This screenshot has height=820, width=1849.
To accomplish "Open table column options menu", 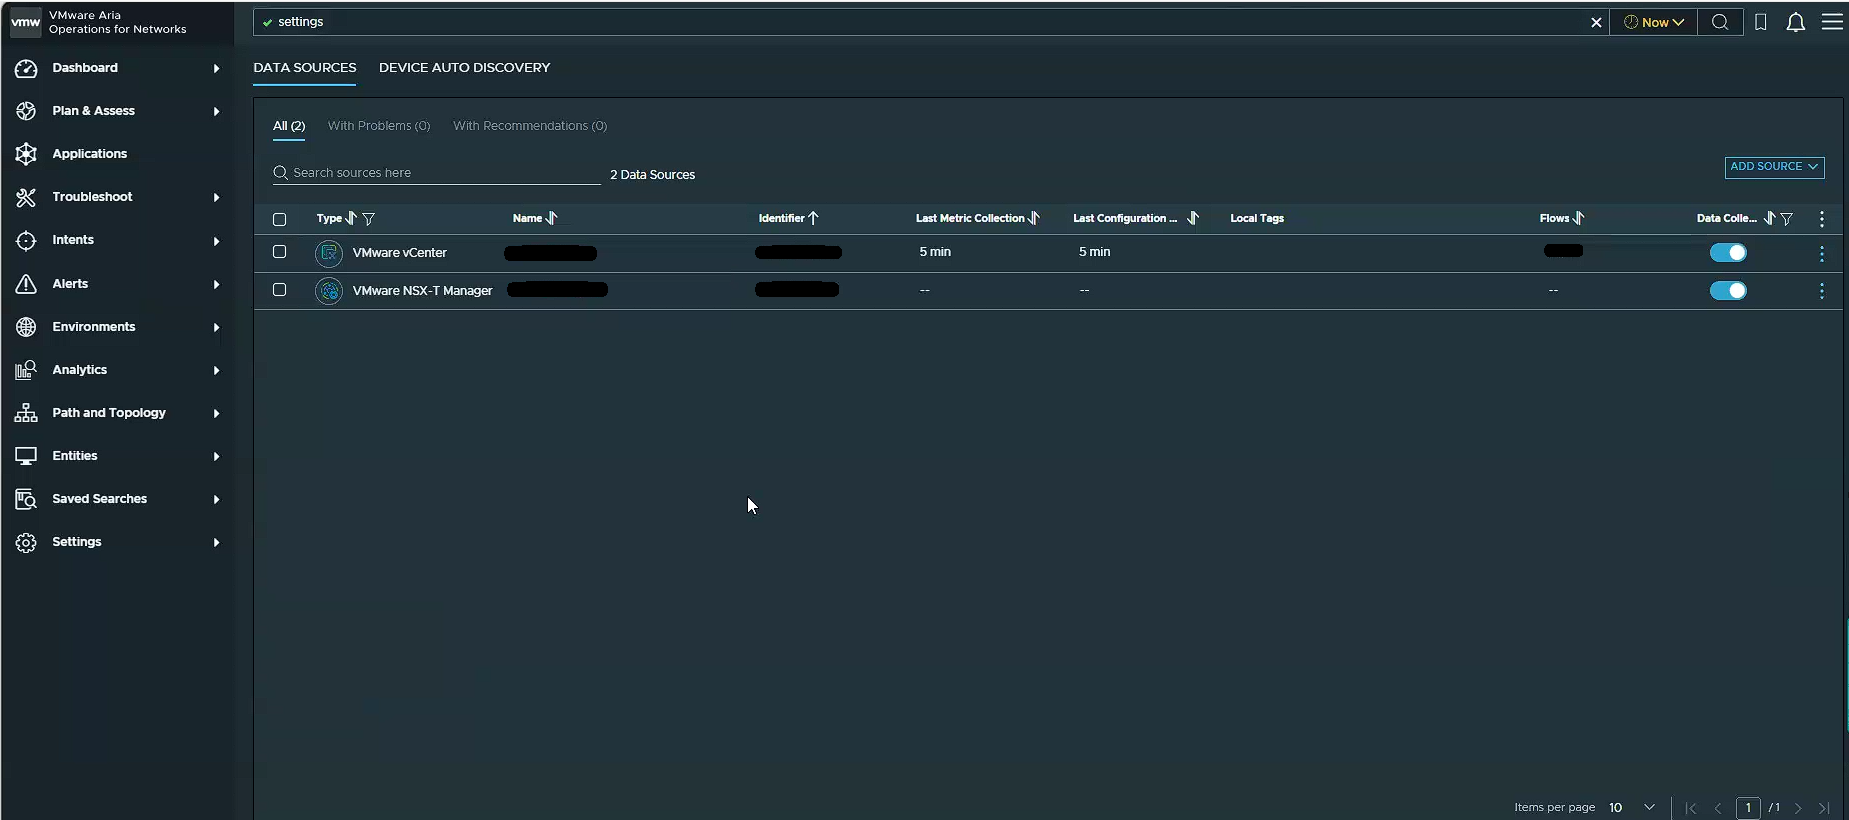I will (x=1822, y=219).
